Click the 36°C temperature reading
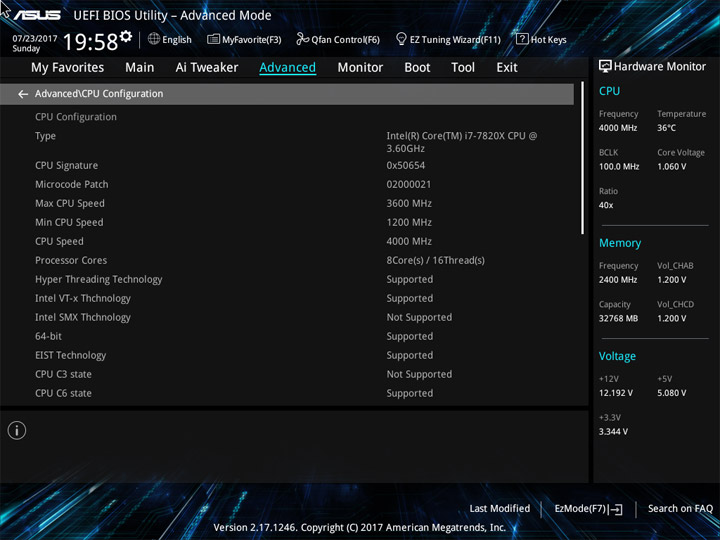Image resolution: width=720 pixels, height=540 pixels. [x=666, y=128]
